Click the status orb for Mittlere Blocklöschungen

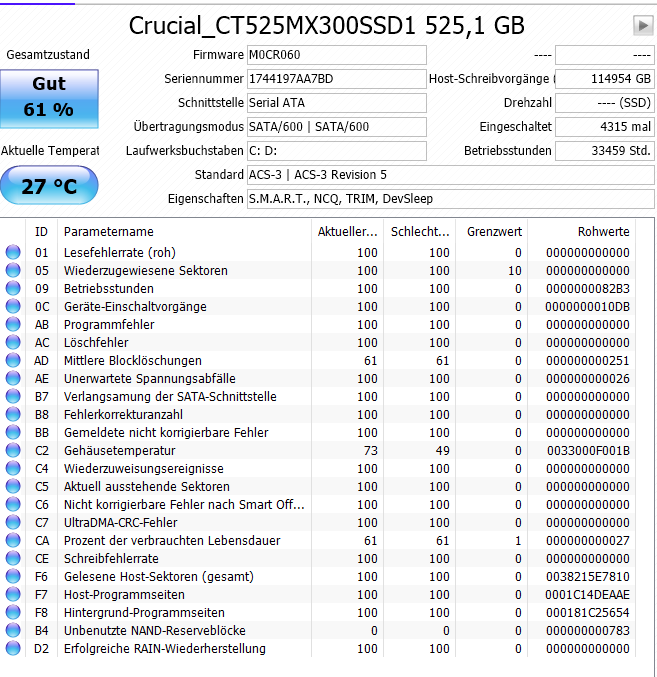click(13, 360)
